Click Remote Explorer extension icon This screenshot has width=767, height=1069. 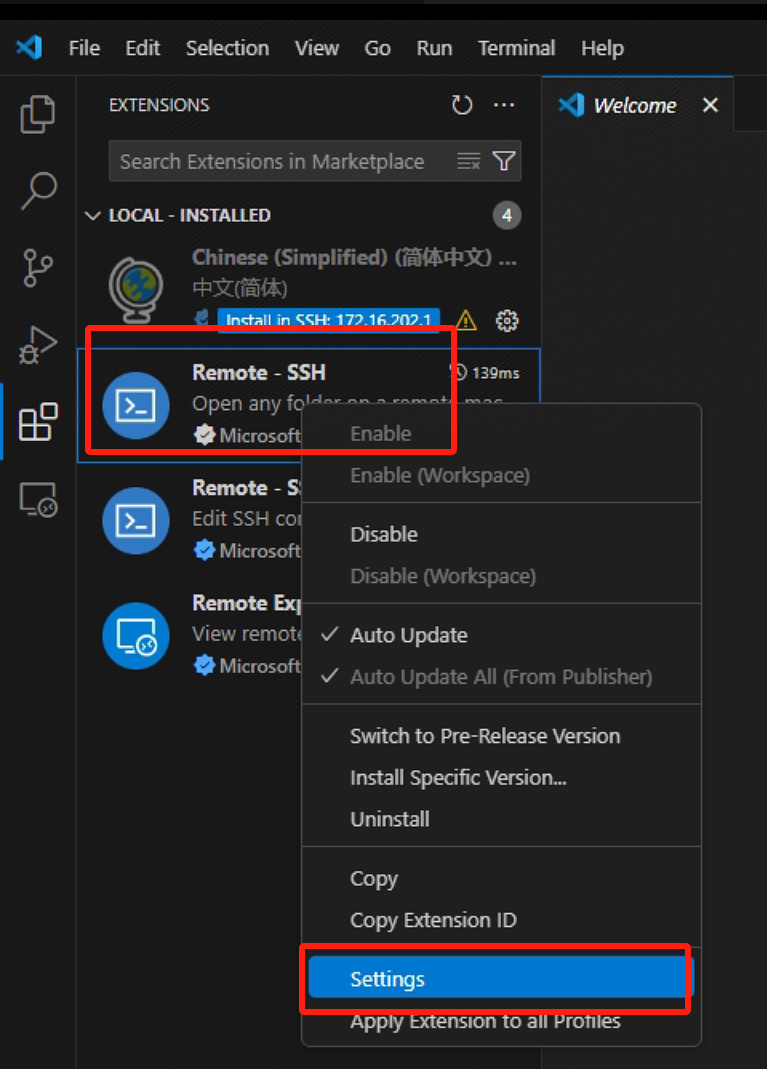[x=136, y=636]
